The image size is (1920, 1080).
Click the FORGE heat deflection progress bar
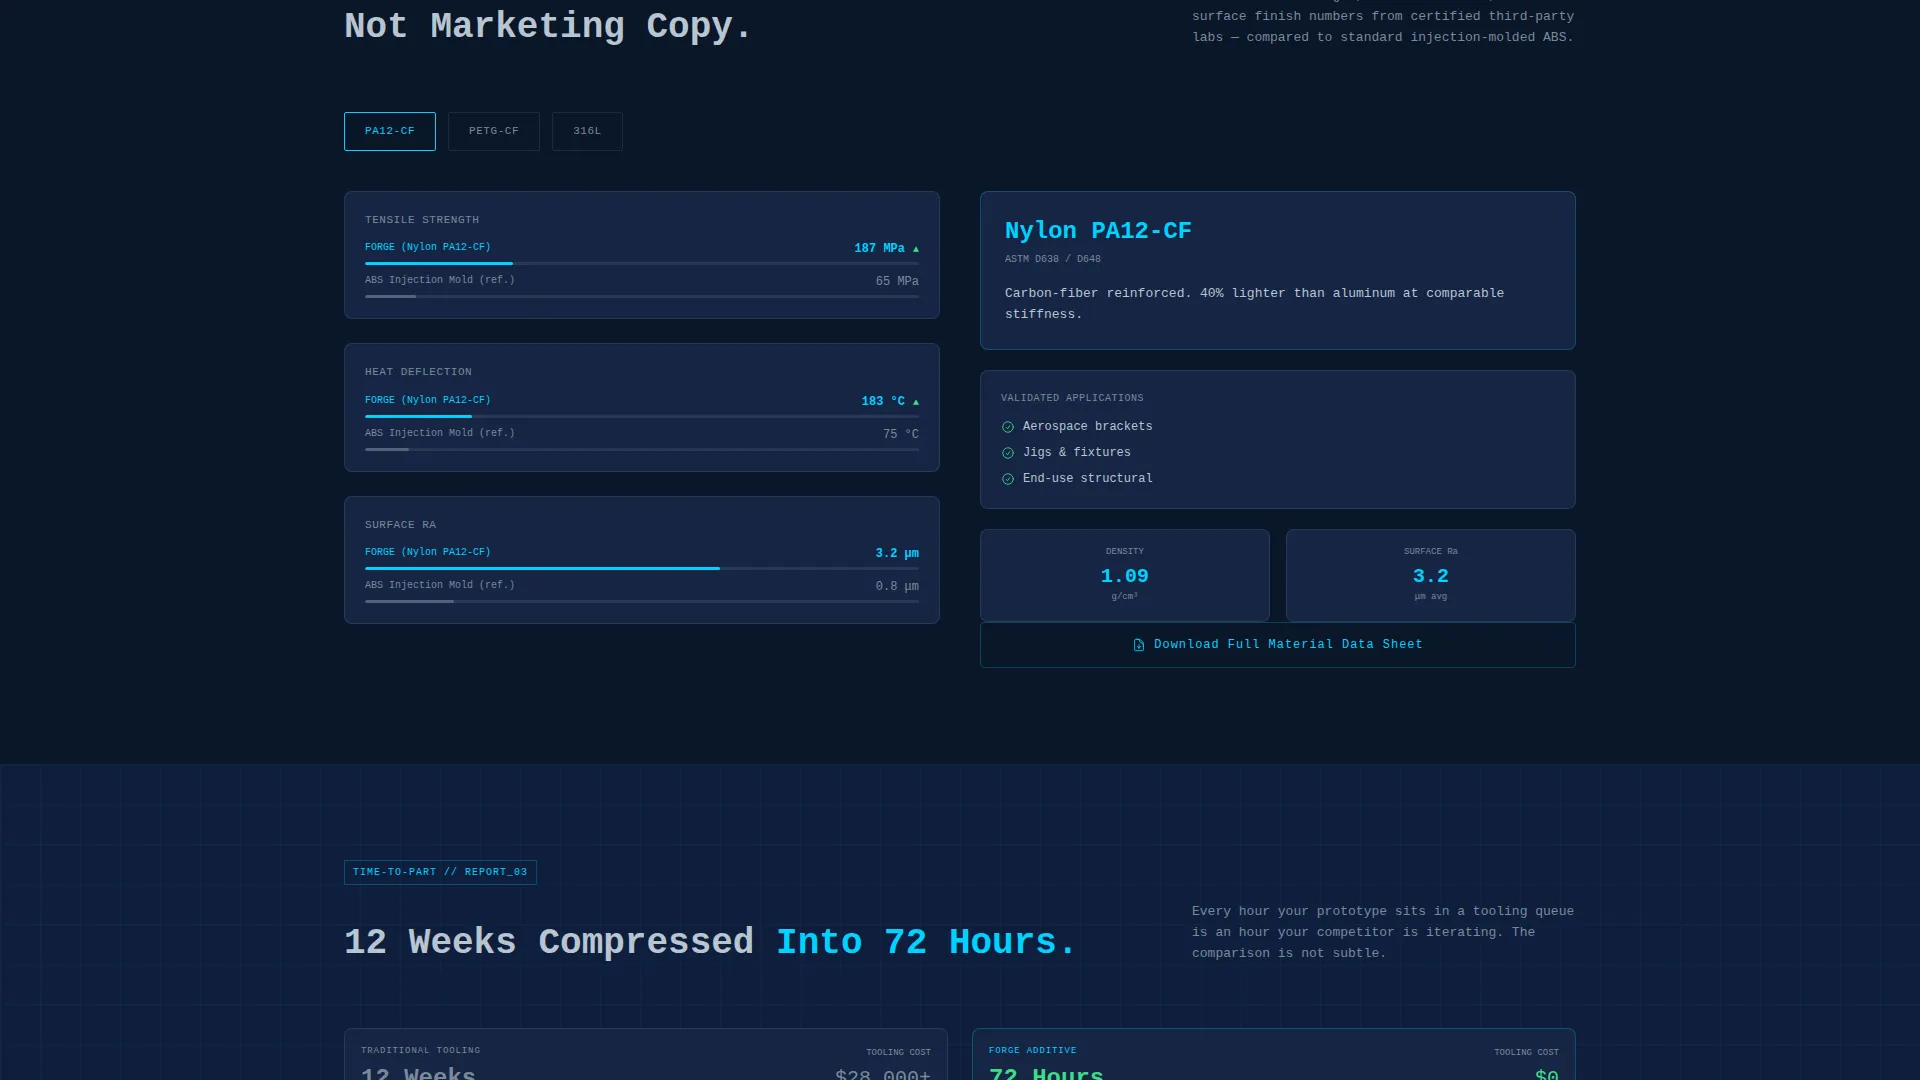[642, 416]
